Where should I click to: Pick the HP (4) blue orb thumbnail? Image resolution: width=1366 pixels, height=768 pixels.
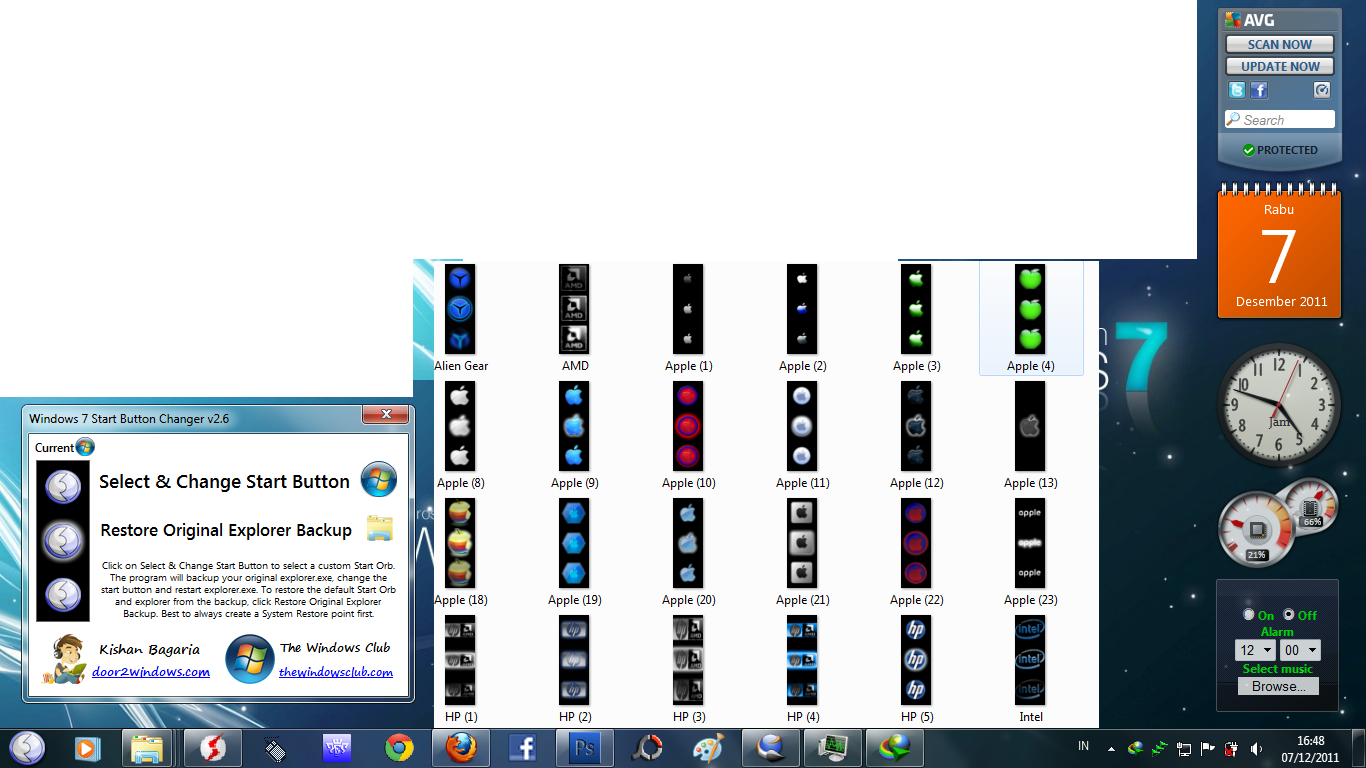click(802, 660)
